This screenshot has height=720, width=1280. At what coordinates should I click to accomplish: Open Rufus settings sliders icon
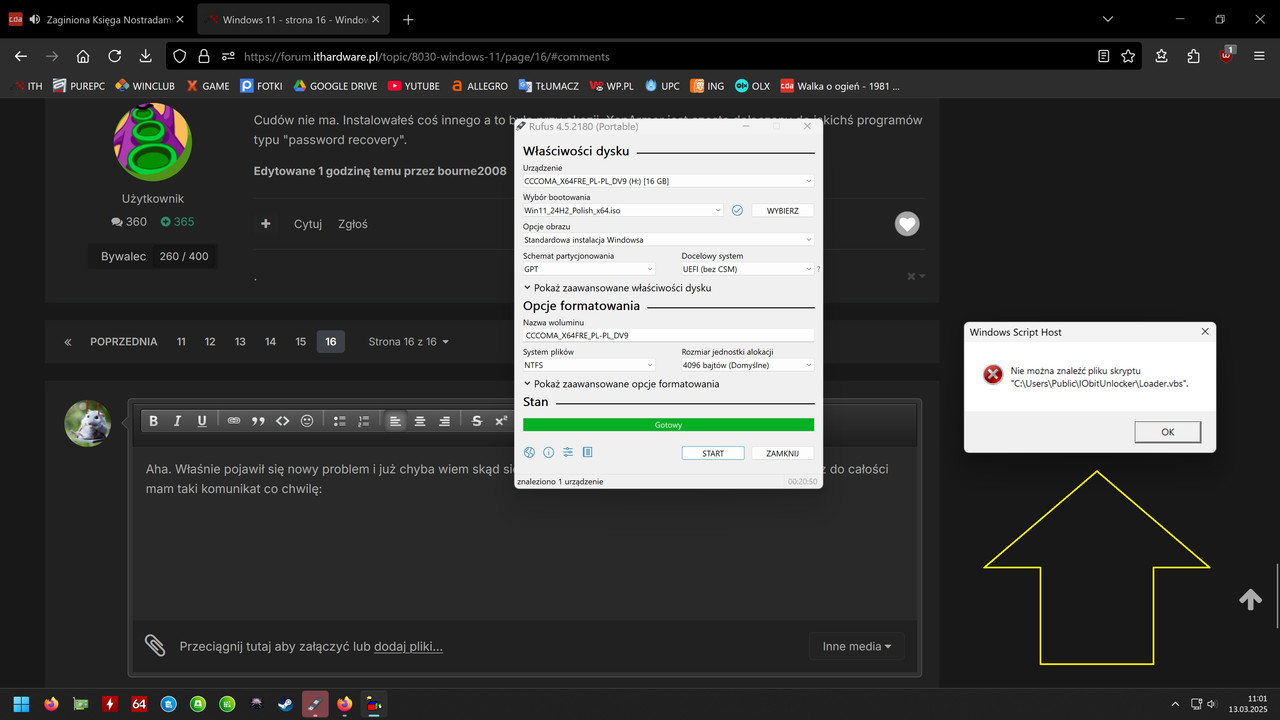pos(568,452)
